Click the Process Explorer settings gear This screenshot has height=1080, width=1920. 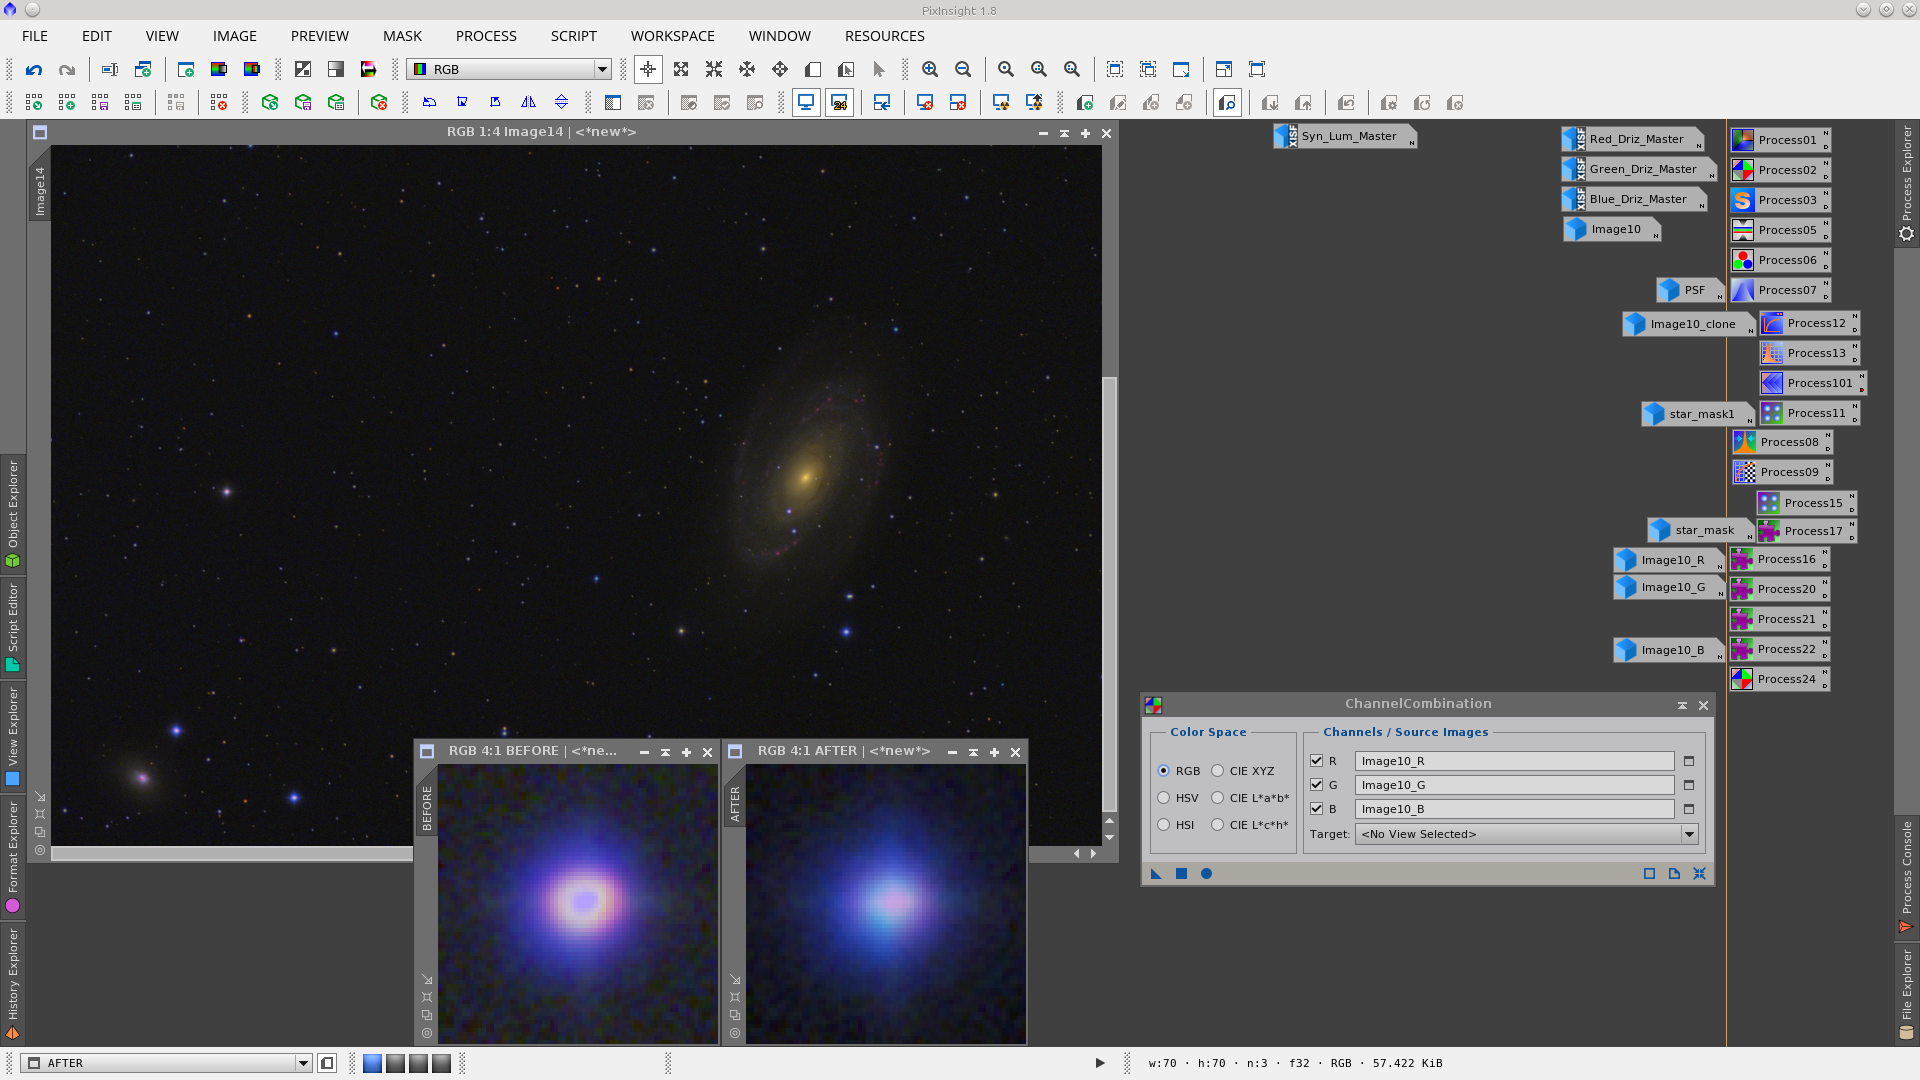click(1906, 233)
